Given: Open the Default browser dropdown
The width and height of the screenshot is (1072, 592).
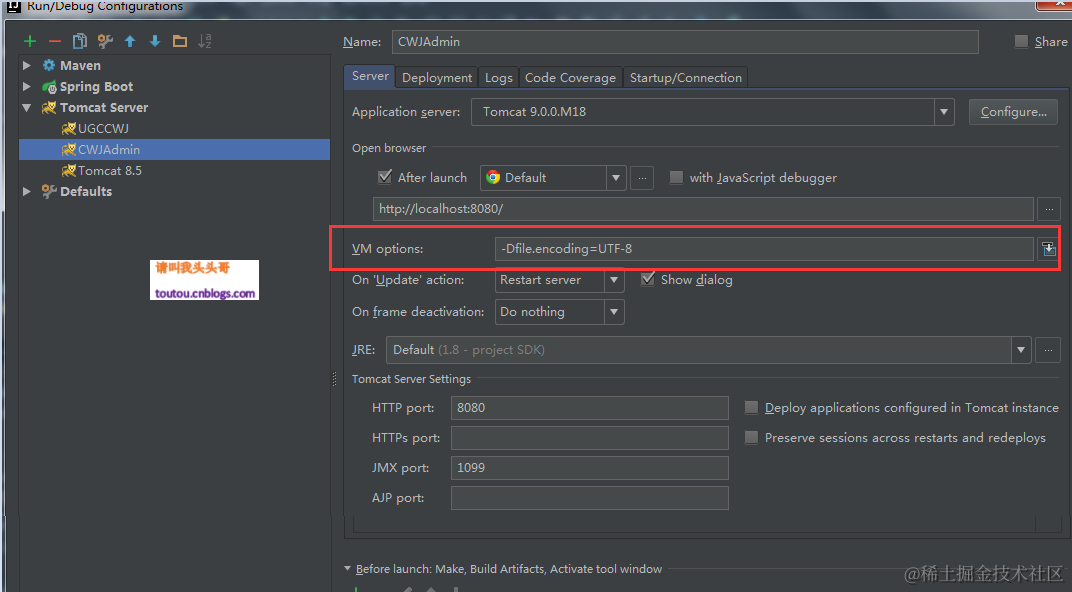Looking at the screenshot, I should click(x=616, y=178).
